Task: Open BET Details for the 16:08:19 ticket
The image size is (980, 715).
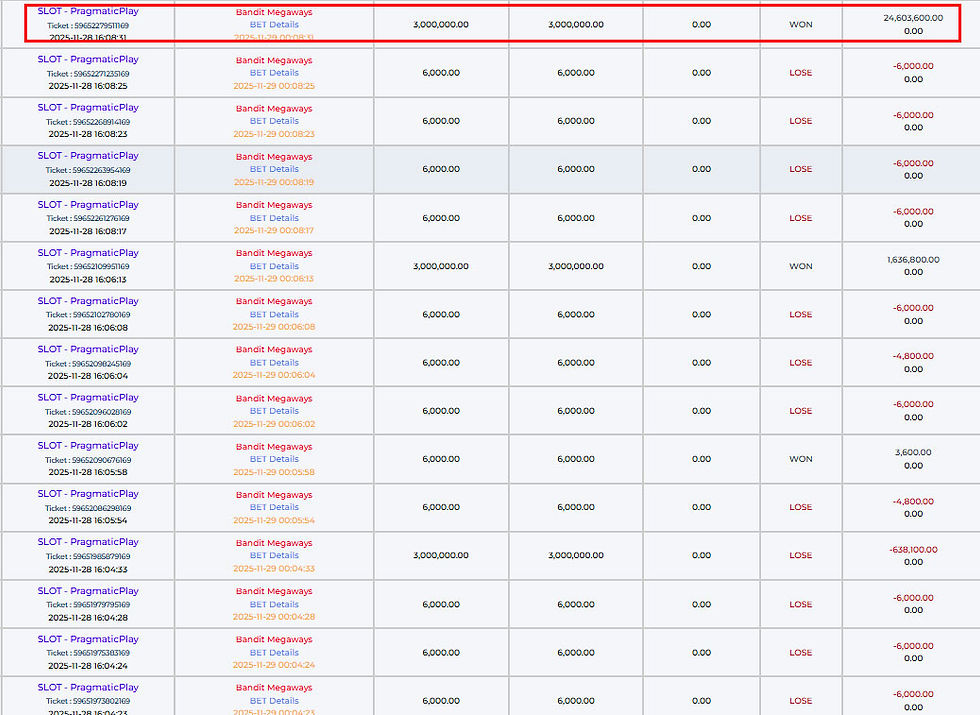Action: coord(274,169)
